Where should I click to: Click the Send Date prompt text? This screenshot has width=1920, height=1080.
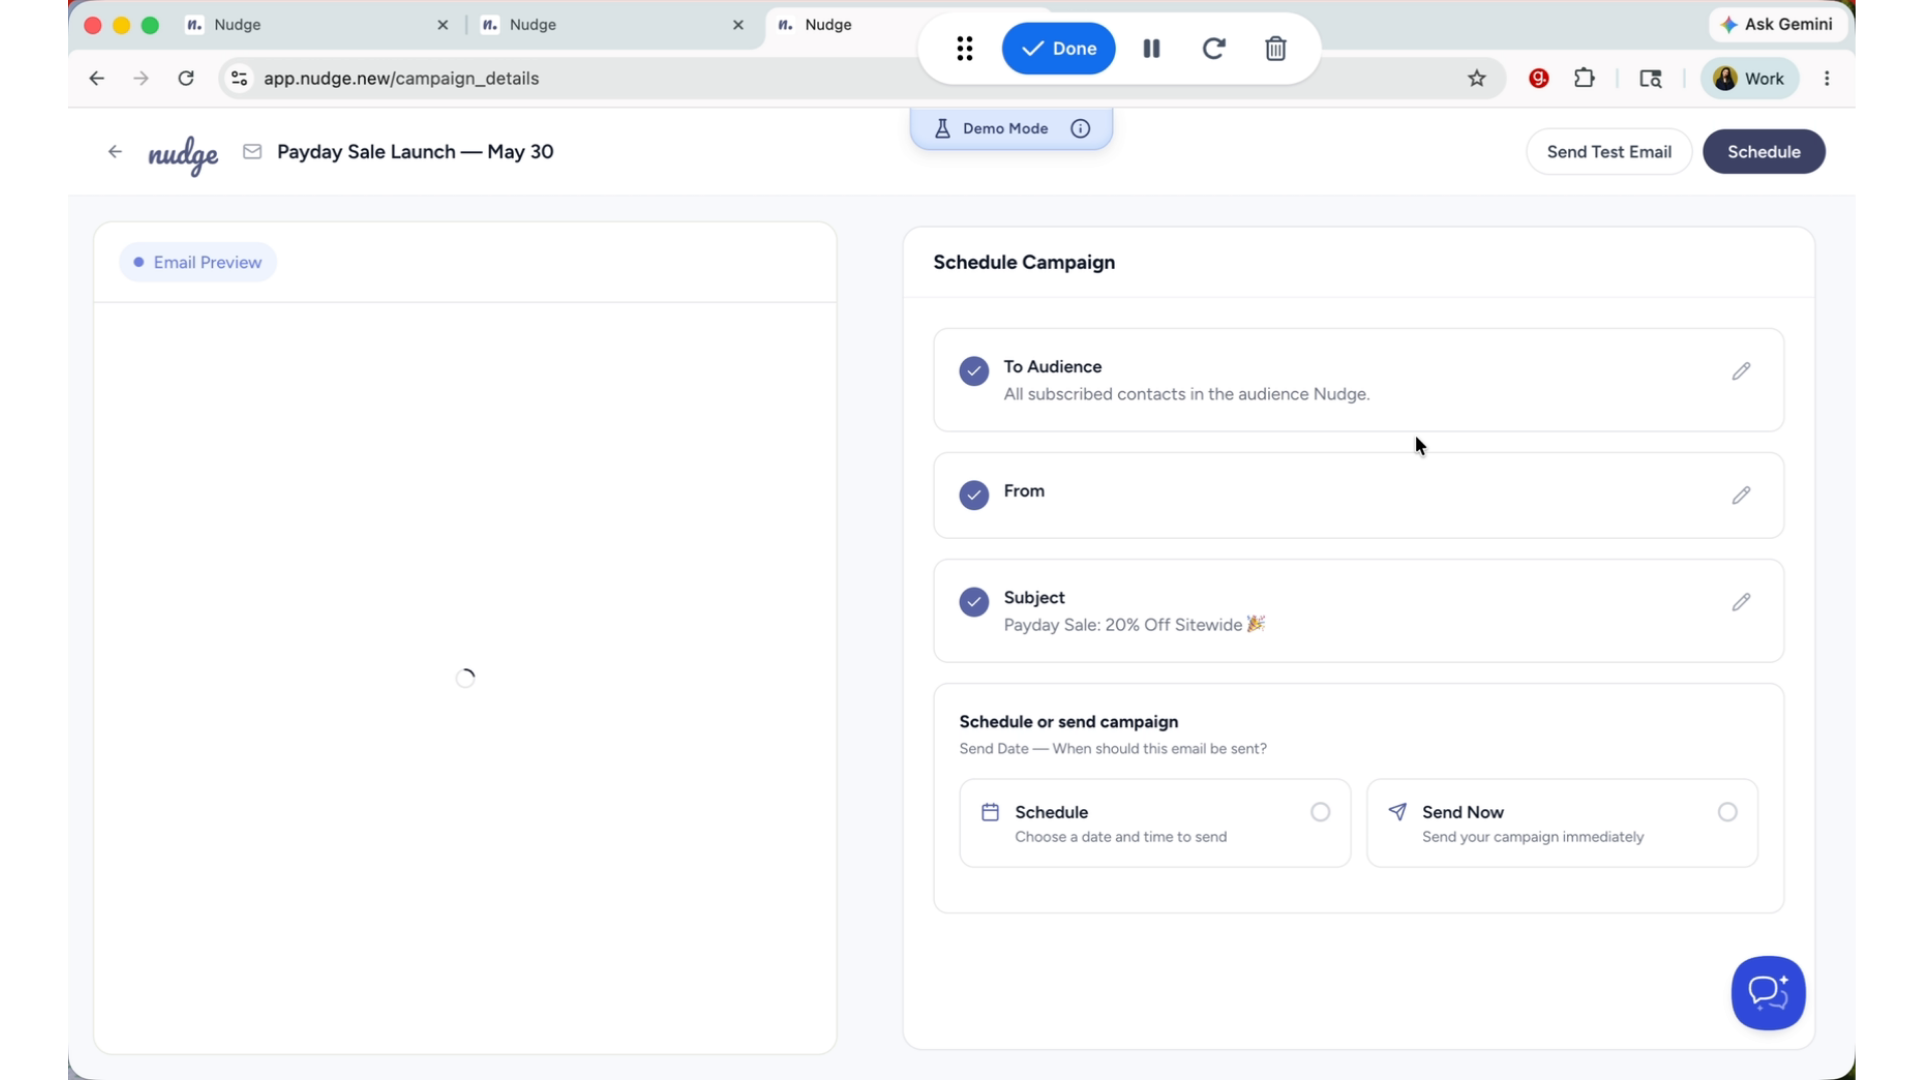click(1112, 749)
